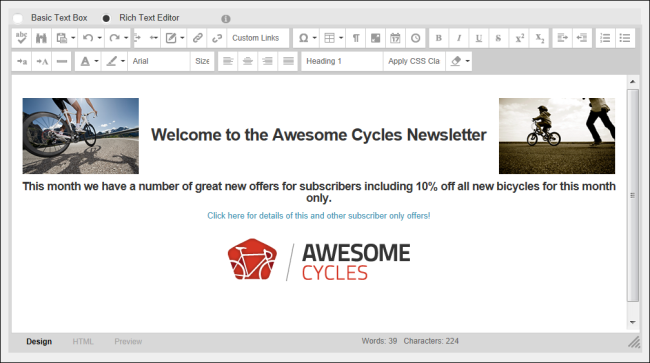Click the spell check icon

click(22, 38)
